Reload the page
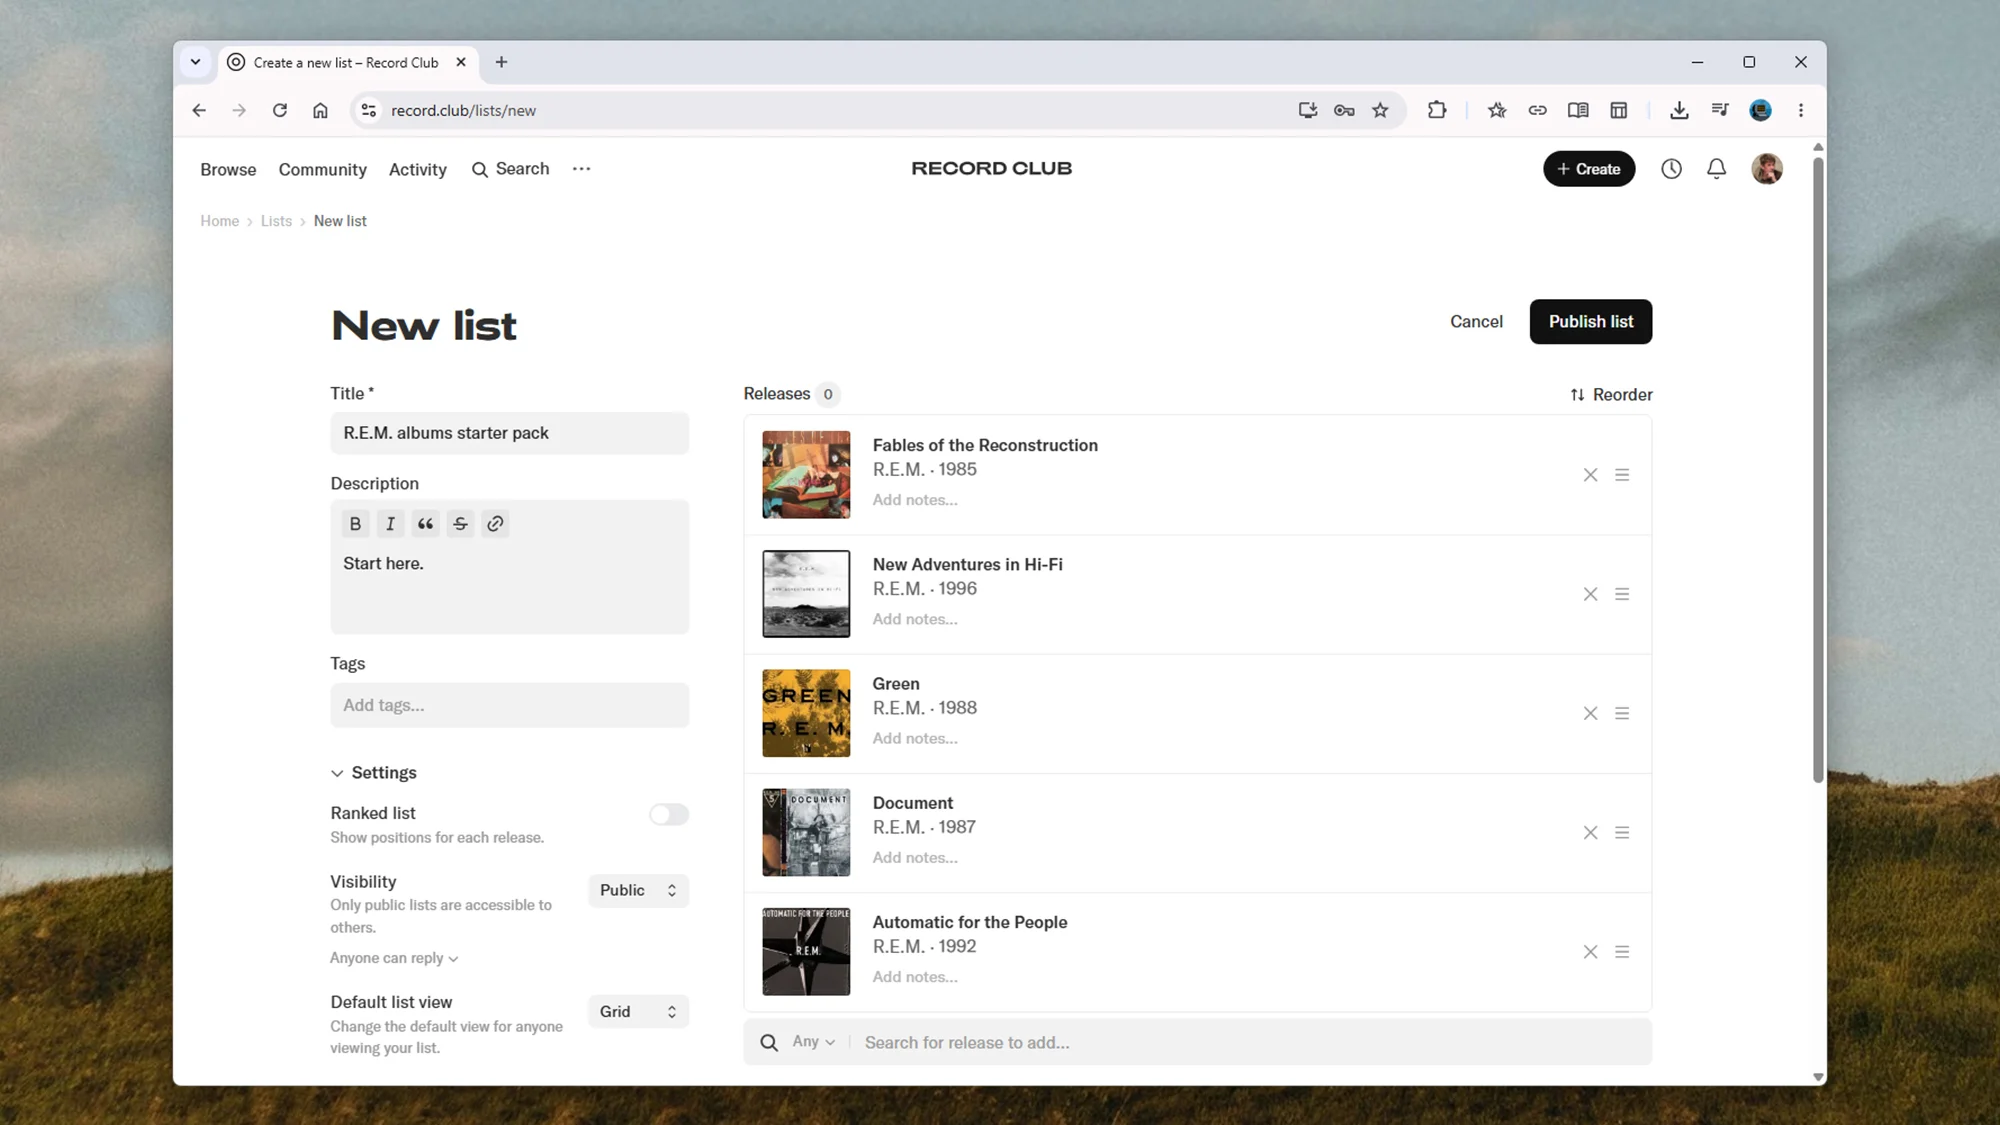Screen dimensions: 2000x1125 tap(280, 110)
